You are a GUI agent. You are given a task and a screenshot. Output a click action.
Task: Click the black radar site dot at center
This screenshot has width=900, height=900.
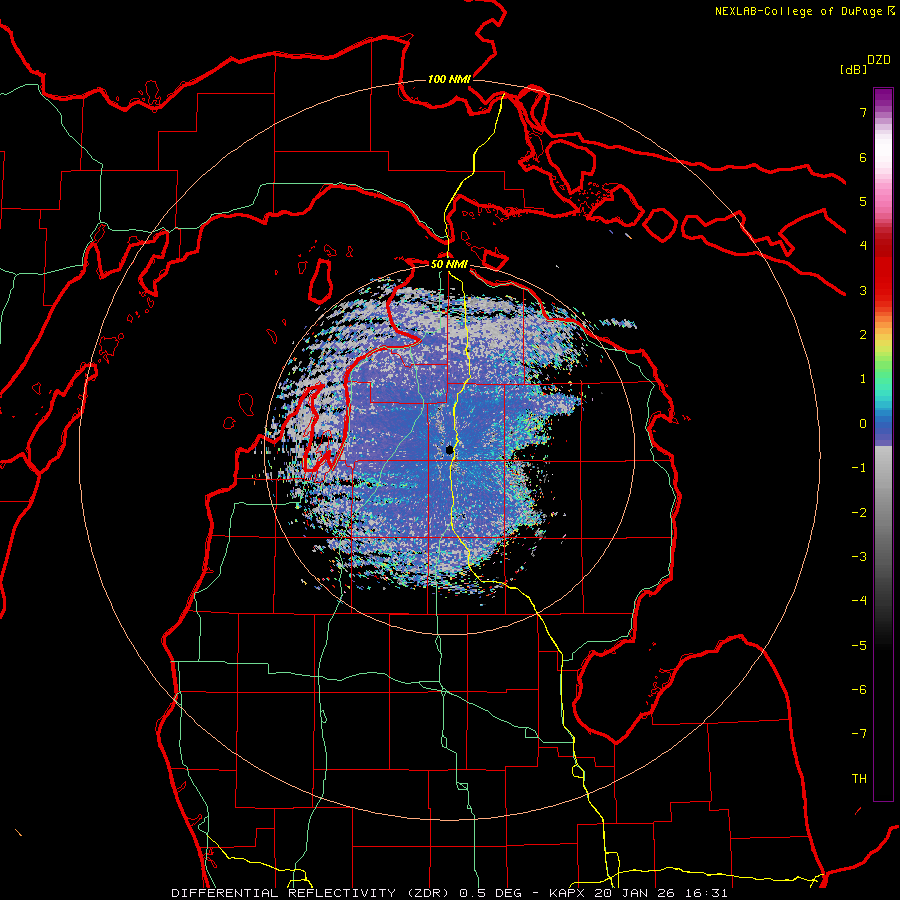point(449,450)
